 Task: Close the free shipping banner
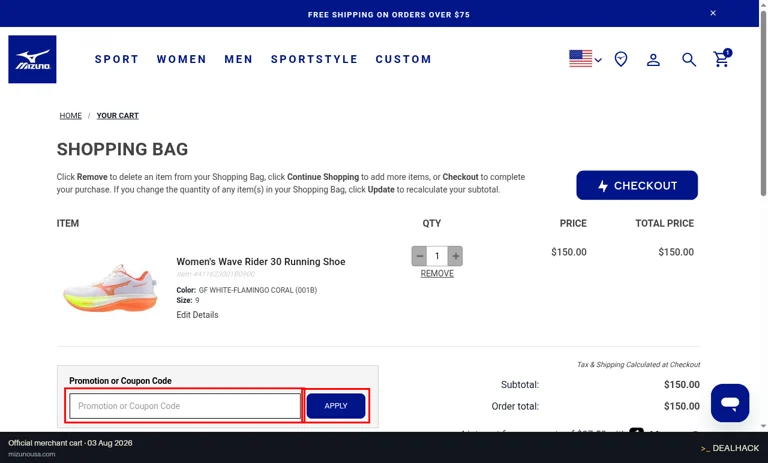pyautogui.click(x=713, y=13)
